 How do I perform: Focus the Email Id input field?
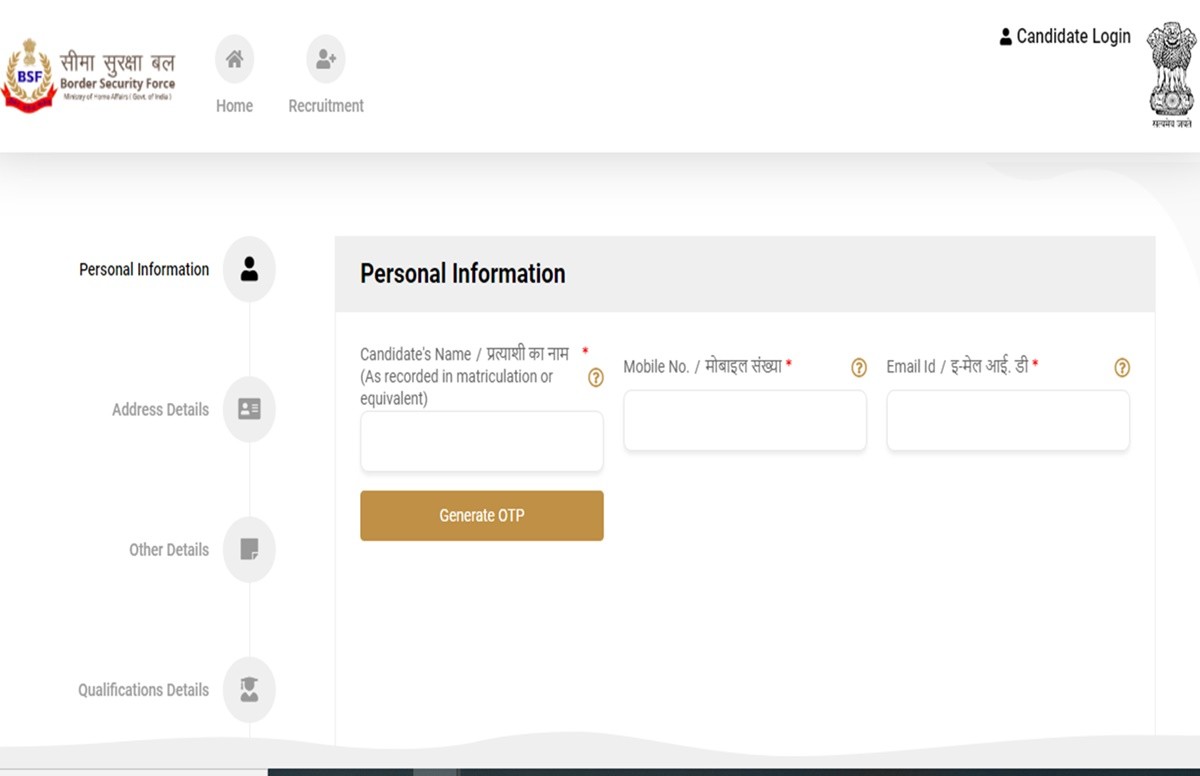[x=1008, y=420]
